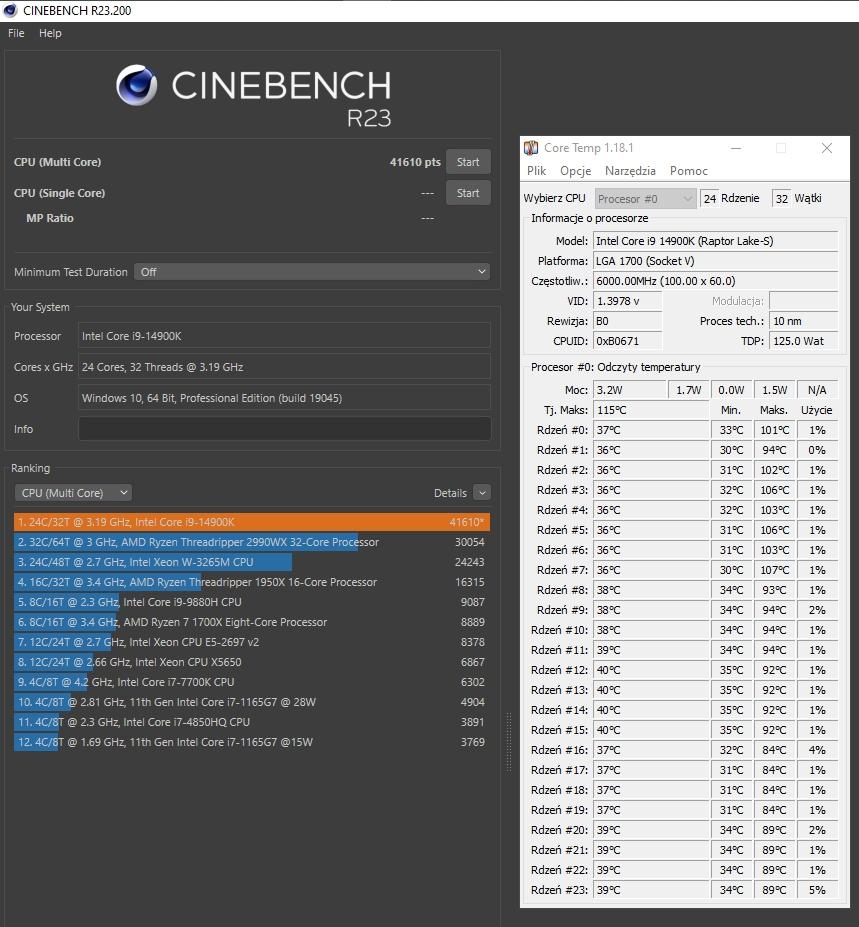Click the Core Temp title bar icon
This screenshot has height=927, width=859.
[531, 148]
